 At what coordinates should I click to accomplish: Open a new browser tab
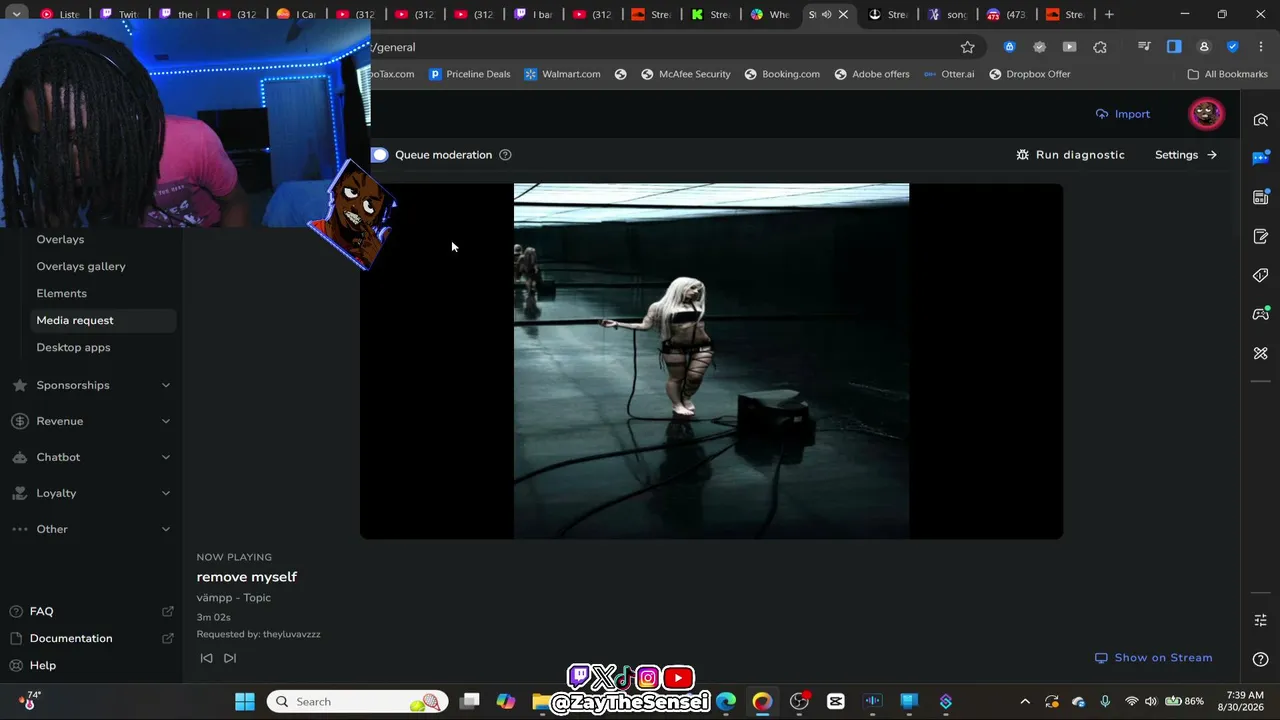(1109, 15)
